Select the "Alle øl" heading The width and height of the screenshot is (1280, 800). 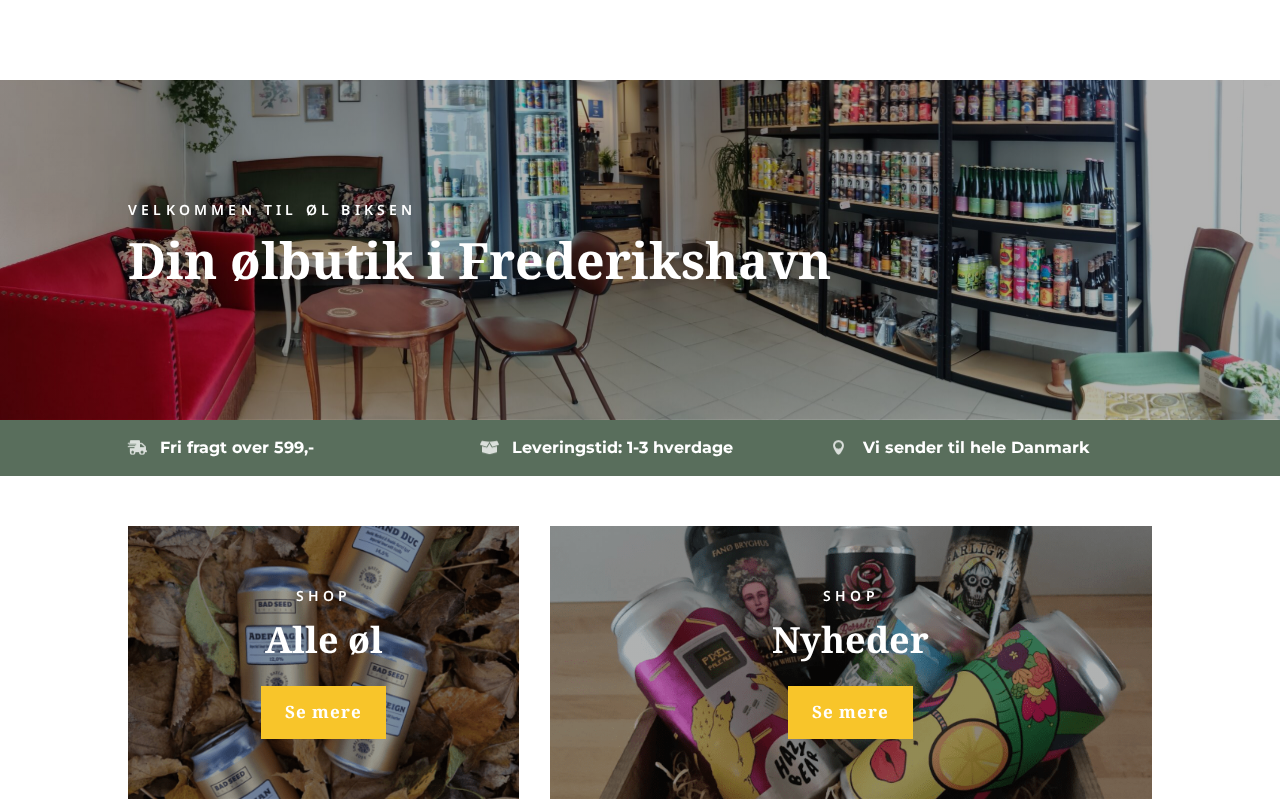pyautogui.click(x=323, y=640)
